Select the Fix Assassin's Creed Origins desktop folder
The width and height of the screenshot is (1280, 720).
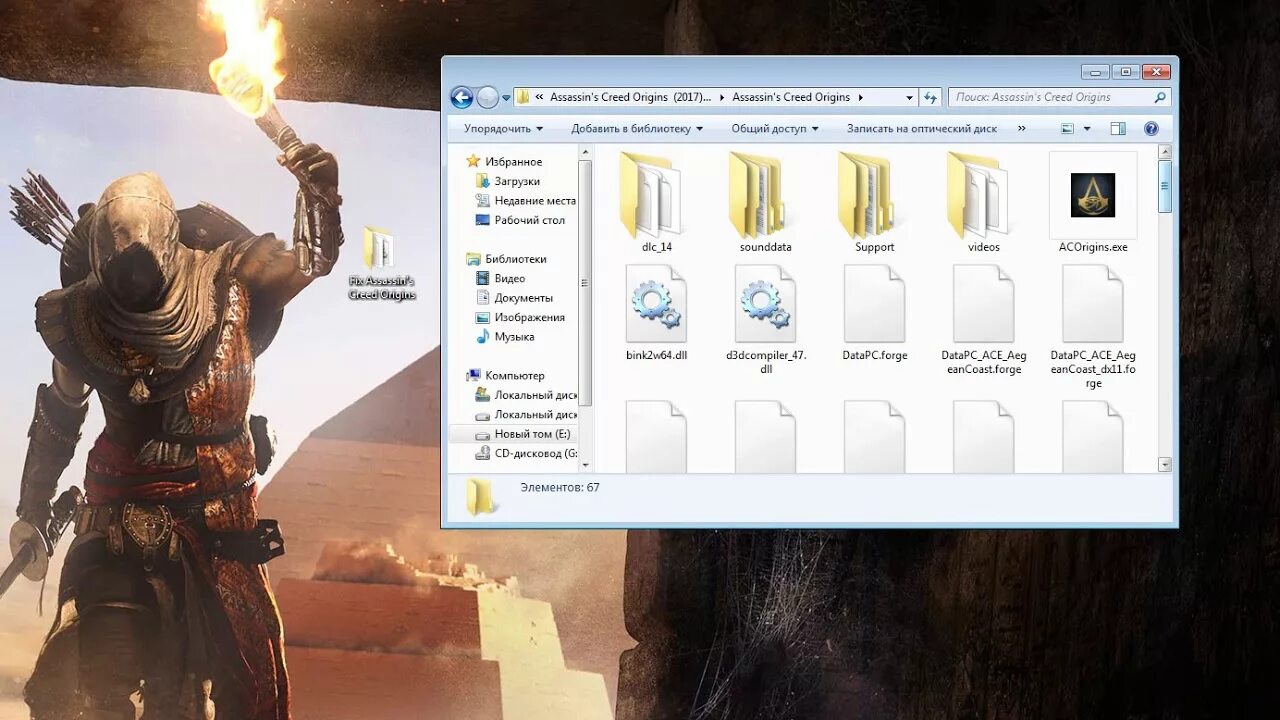click(x=381, y=262)
